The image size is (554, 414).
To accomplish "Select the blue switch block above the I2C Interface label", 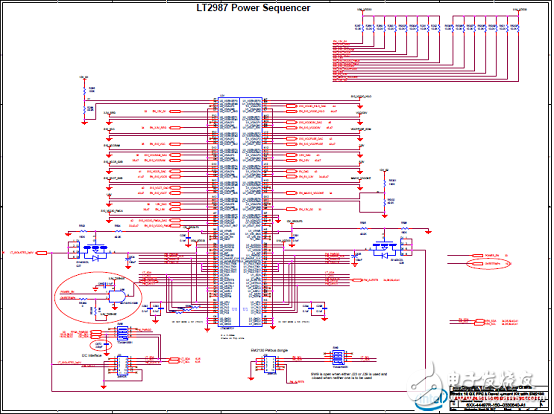I will (122, 333).
